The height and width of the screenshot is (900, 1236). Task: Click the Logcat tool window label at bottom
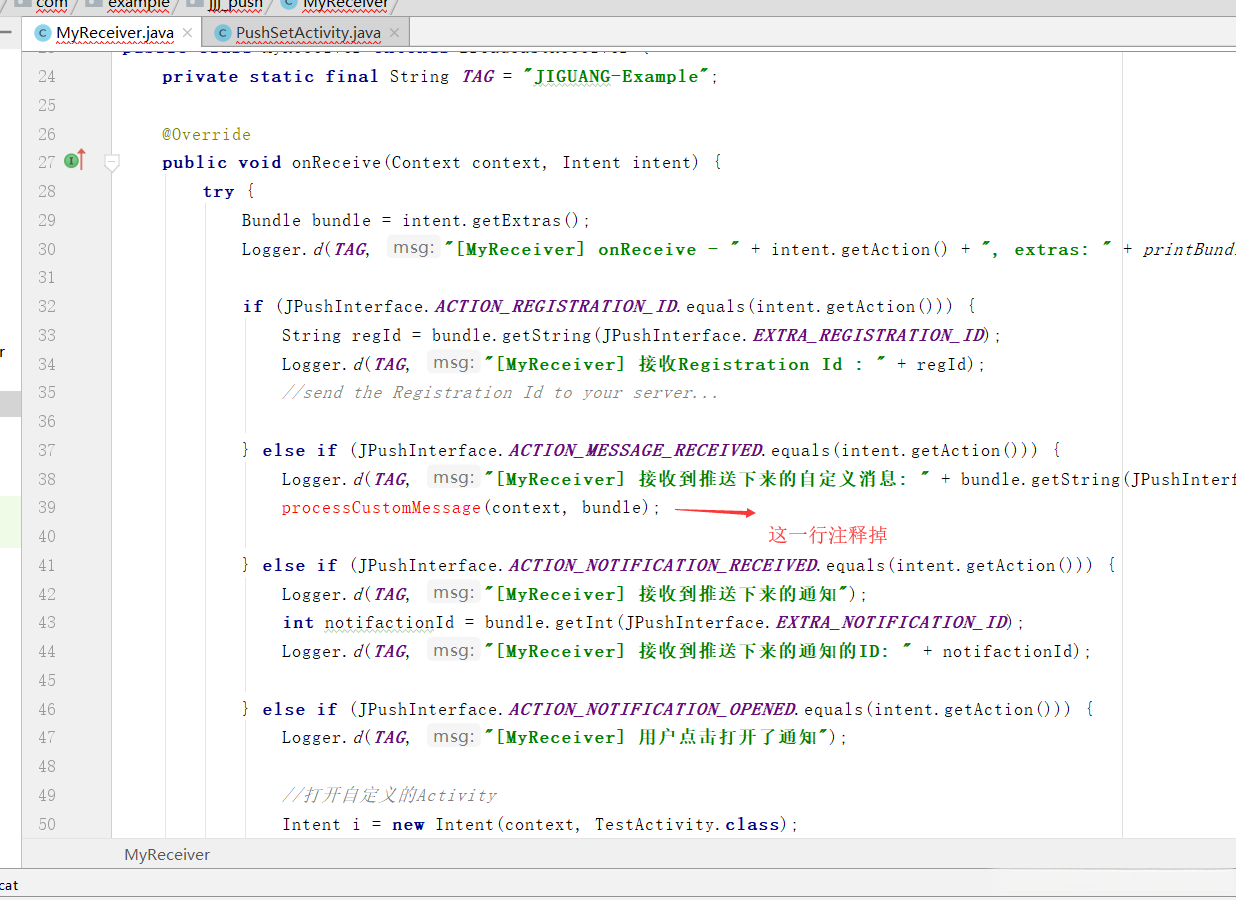pyautogui.click(x=8, y=885)
